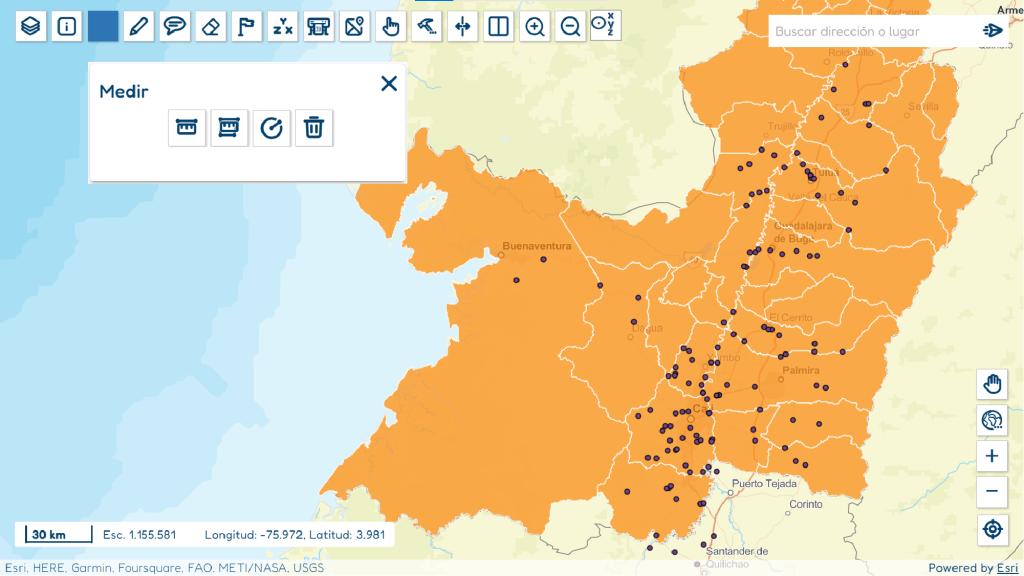Screen dimensions: 1024x576
Task: Click the 'Esc. 1.155.581' scale text
Action: pyautogui.click(x=139, y=535)
